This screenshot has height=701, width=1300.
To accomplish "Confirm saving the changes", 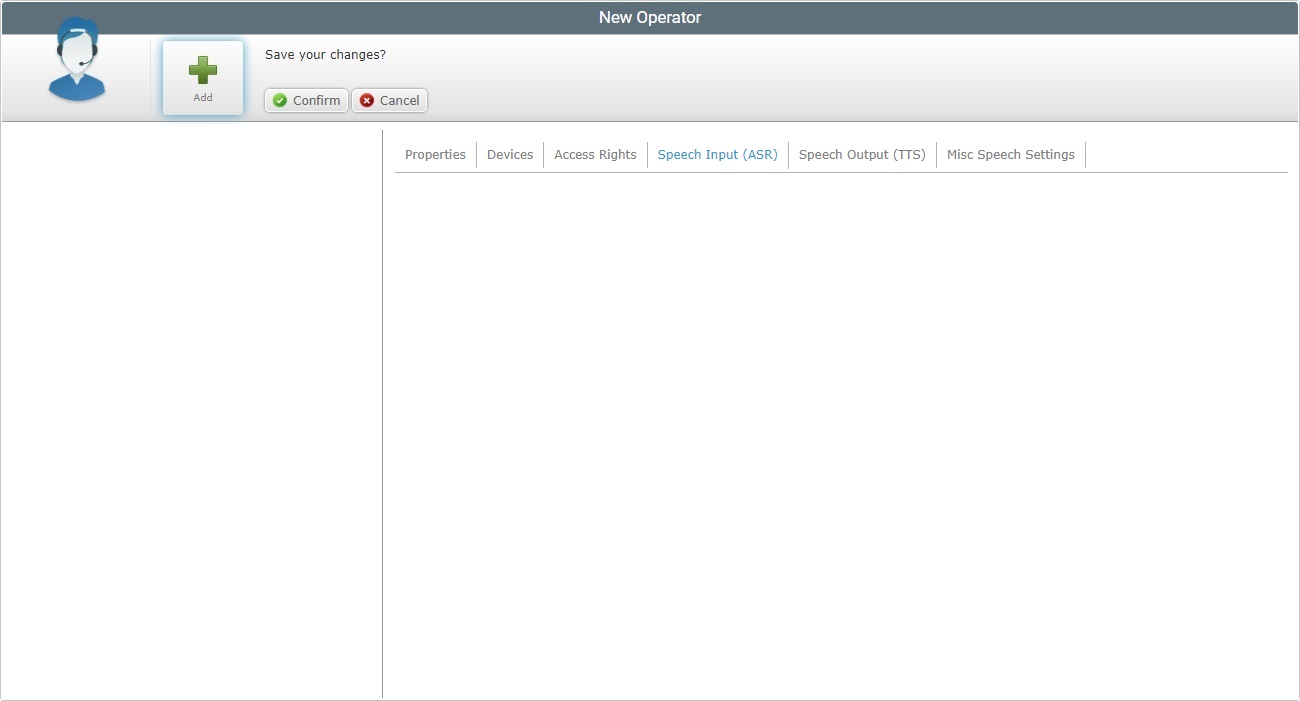I will (306, 101).
